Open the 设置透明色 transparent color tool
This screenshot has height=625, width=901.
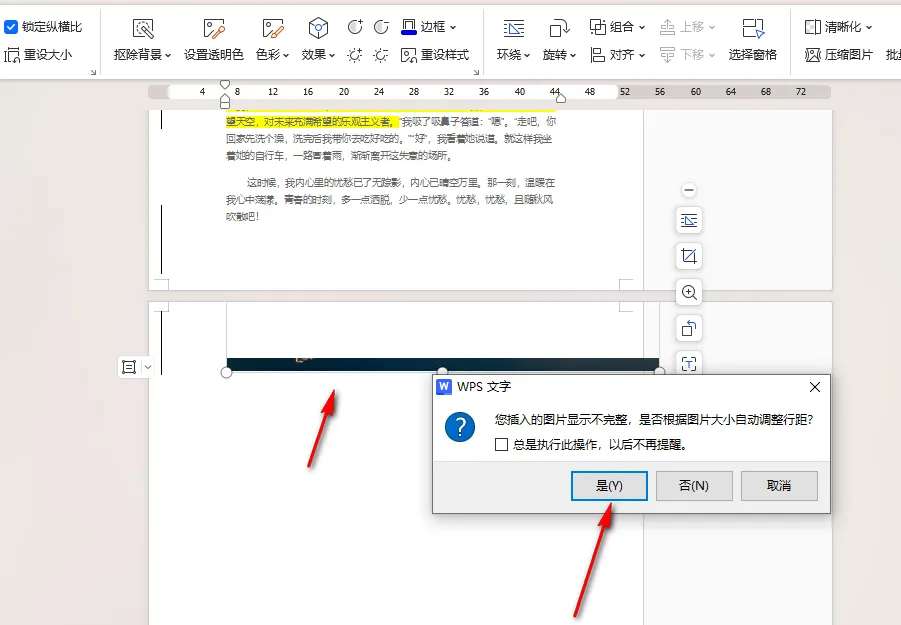tap(212, 40)
